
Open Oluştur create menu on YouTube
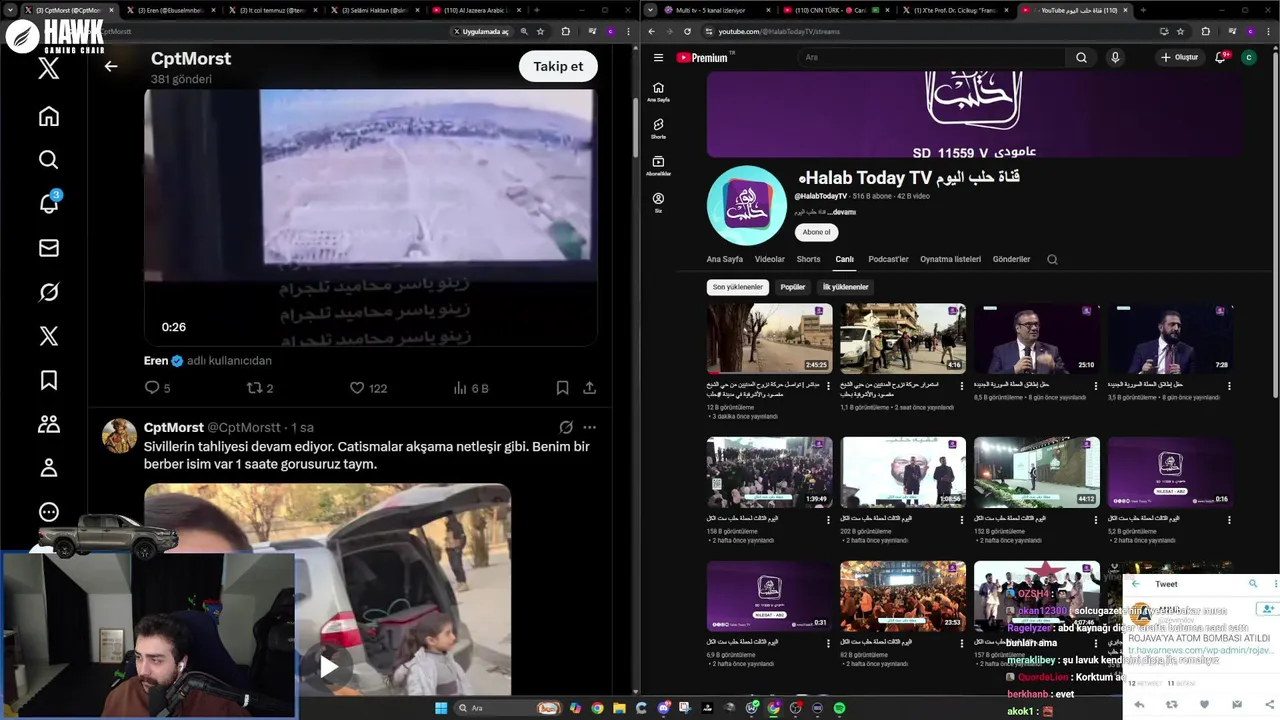click(1179, 57)
